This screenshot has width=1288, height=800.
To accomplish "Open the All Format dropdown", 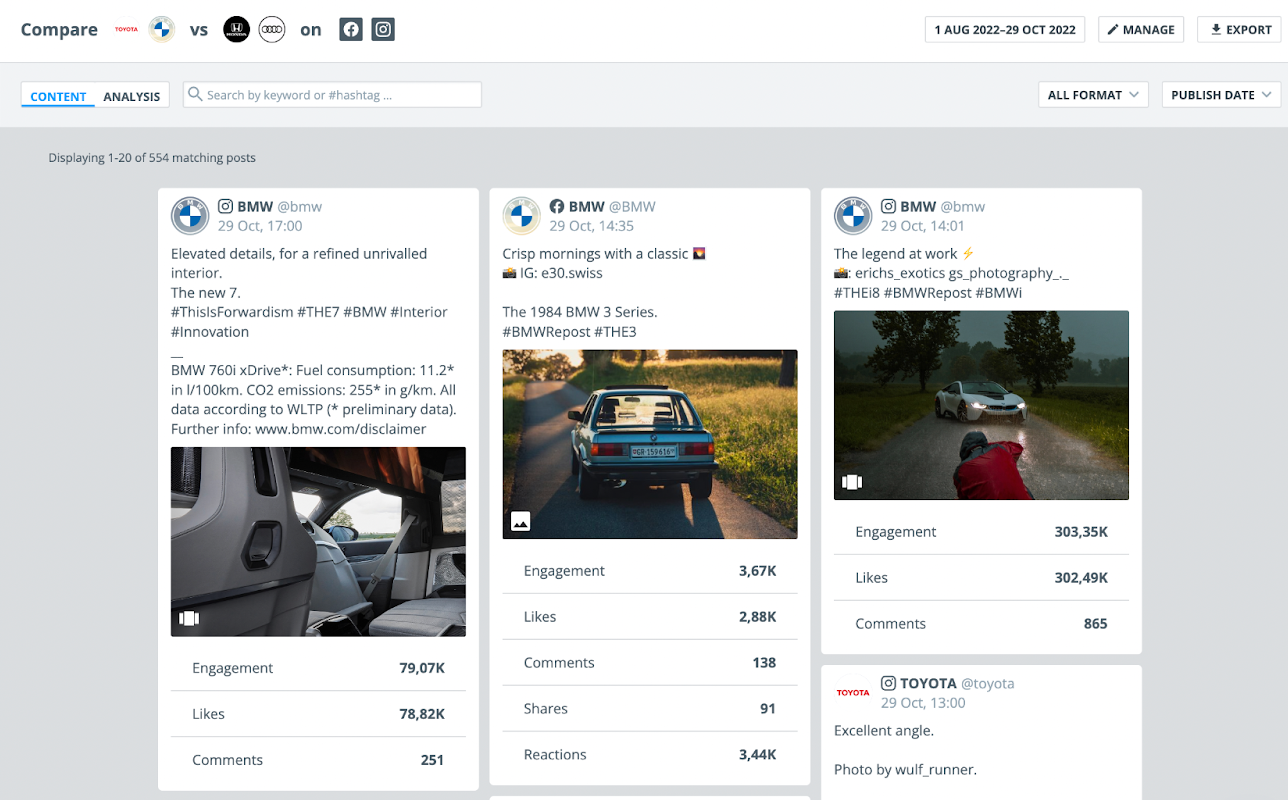I will (1092, 95).
